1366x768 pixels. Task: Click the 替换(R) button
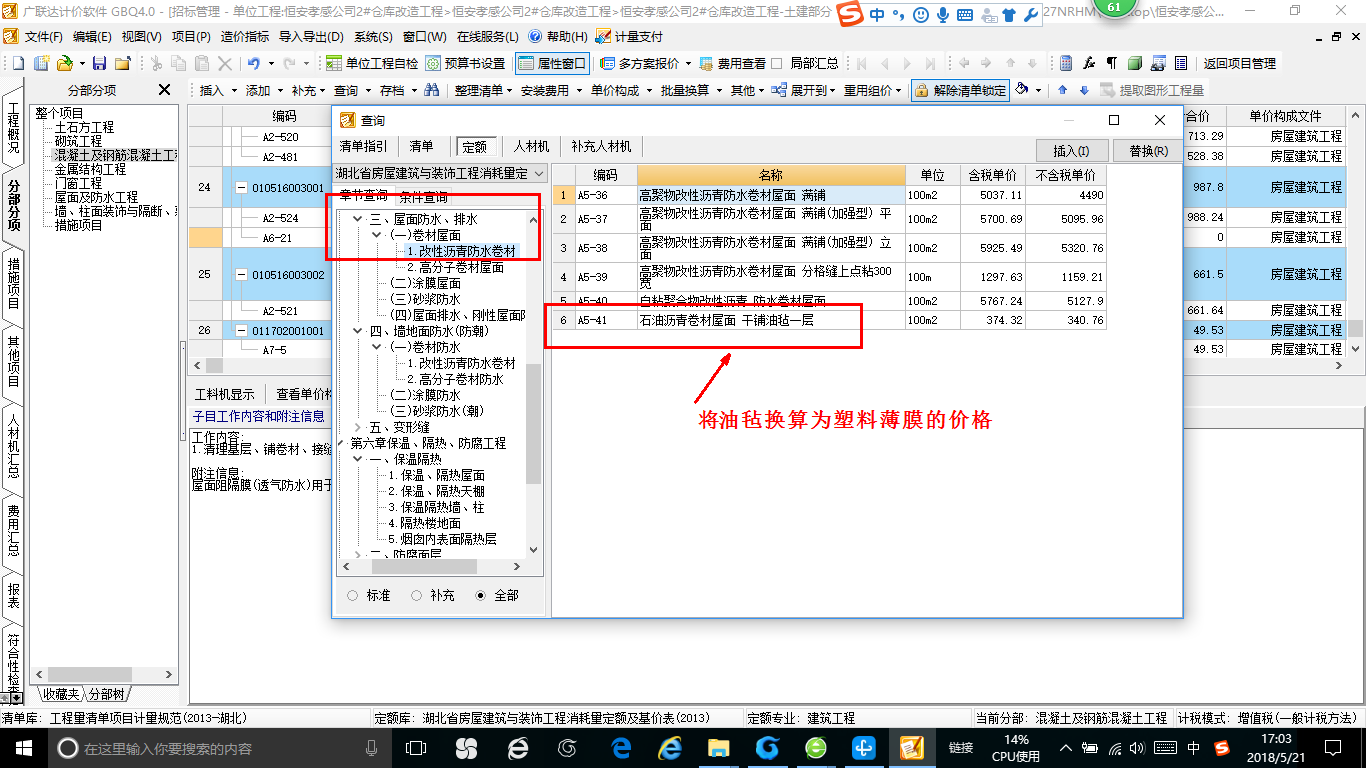[1148, 151]
